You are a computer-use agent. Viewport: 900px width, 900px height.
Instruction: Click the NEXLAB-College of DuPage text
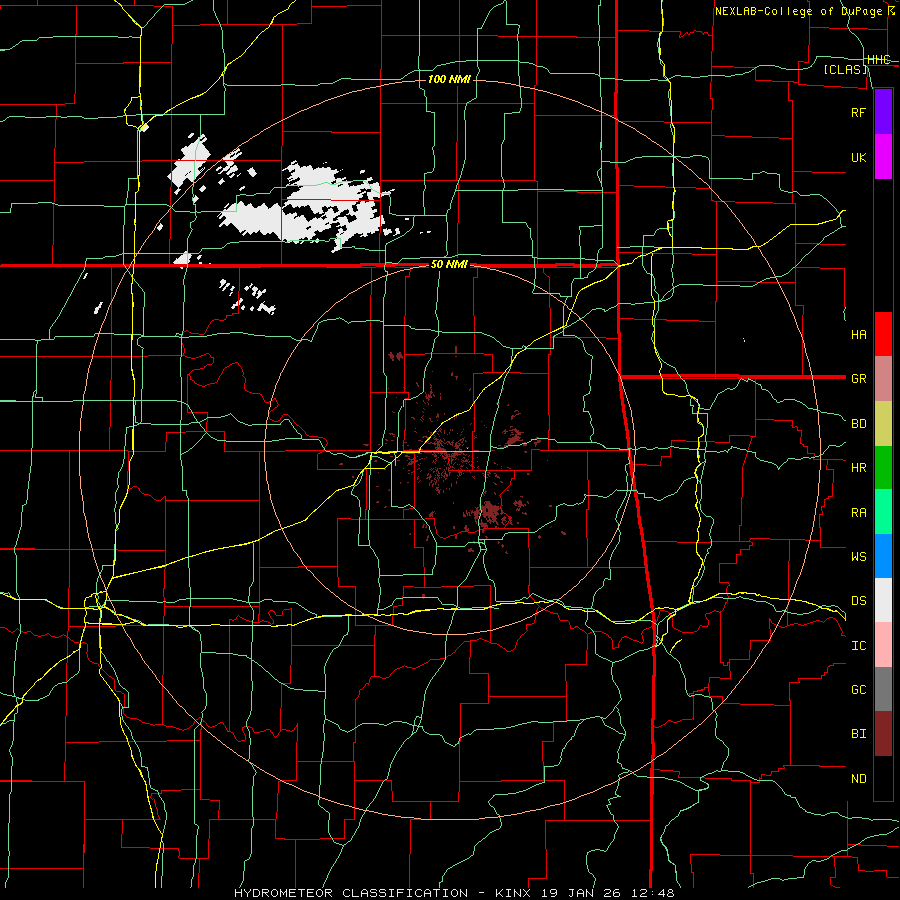click(798, 11)
